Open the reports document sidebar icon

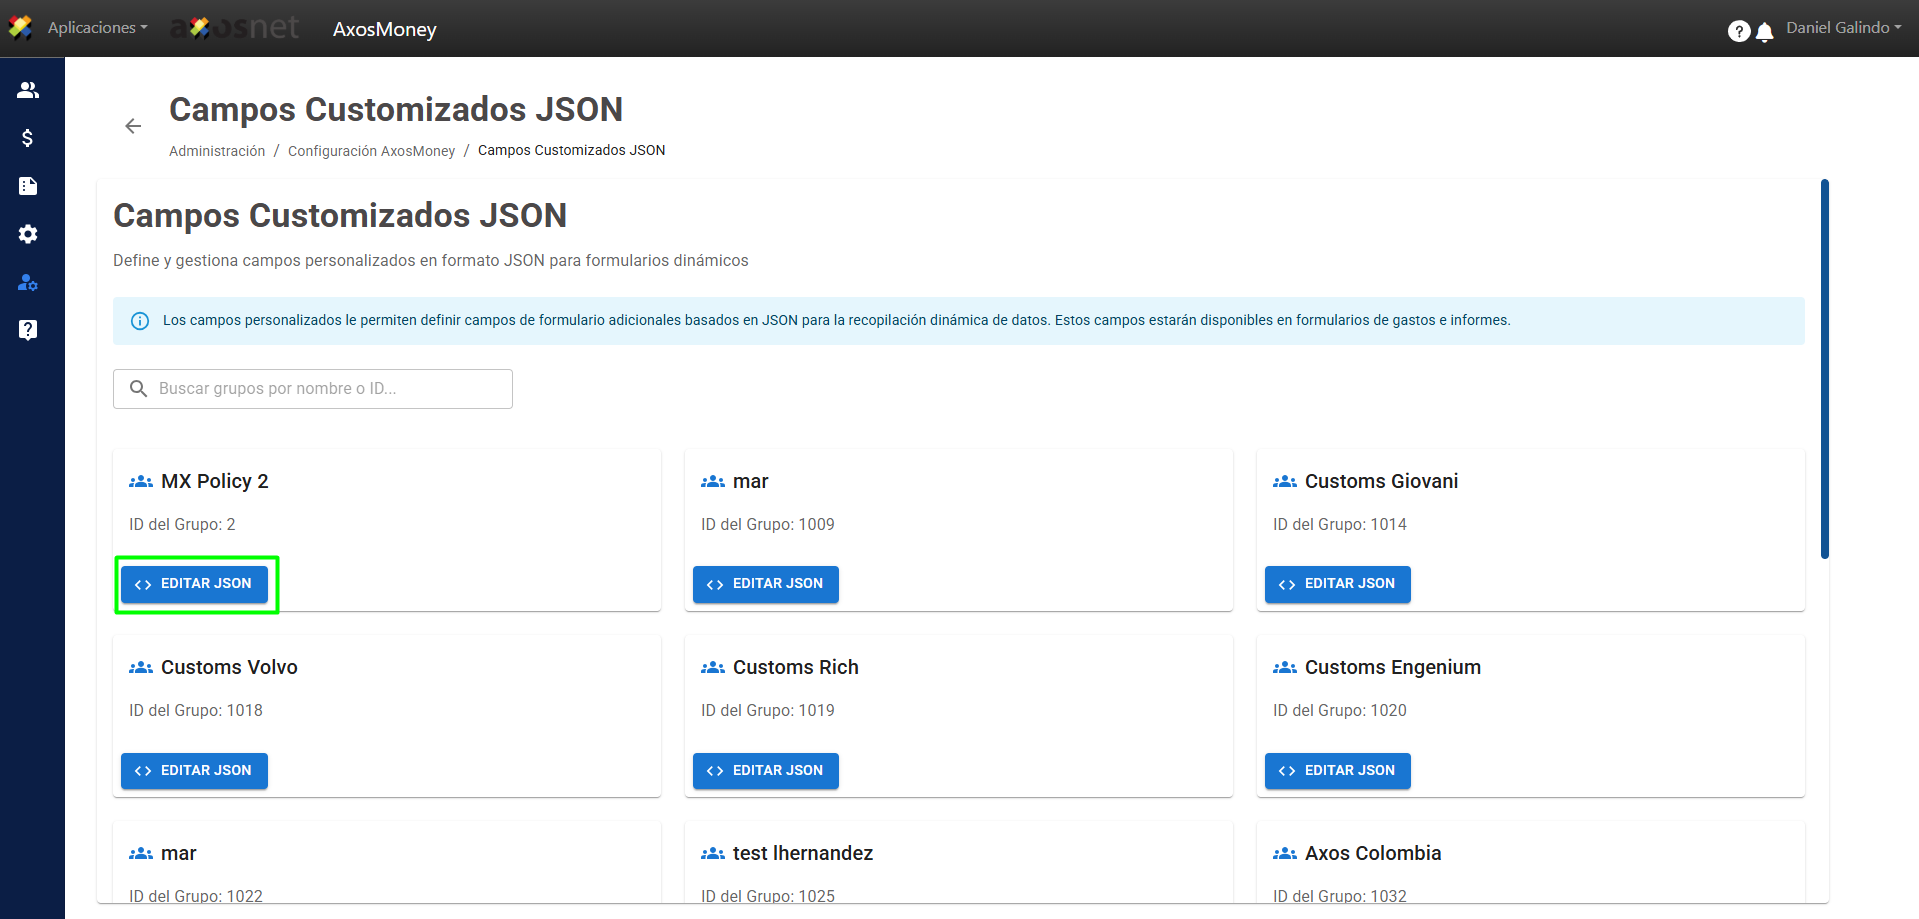(28, 186)
